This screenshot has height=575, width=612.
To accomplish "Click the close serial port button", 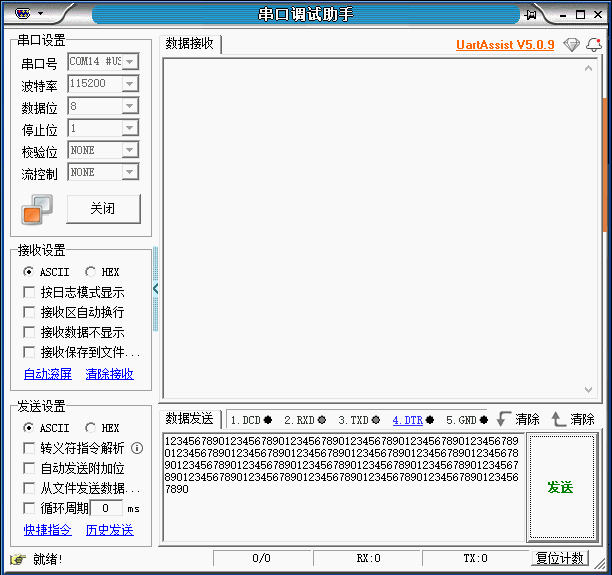I will click(103, 209).
